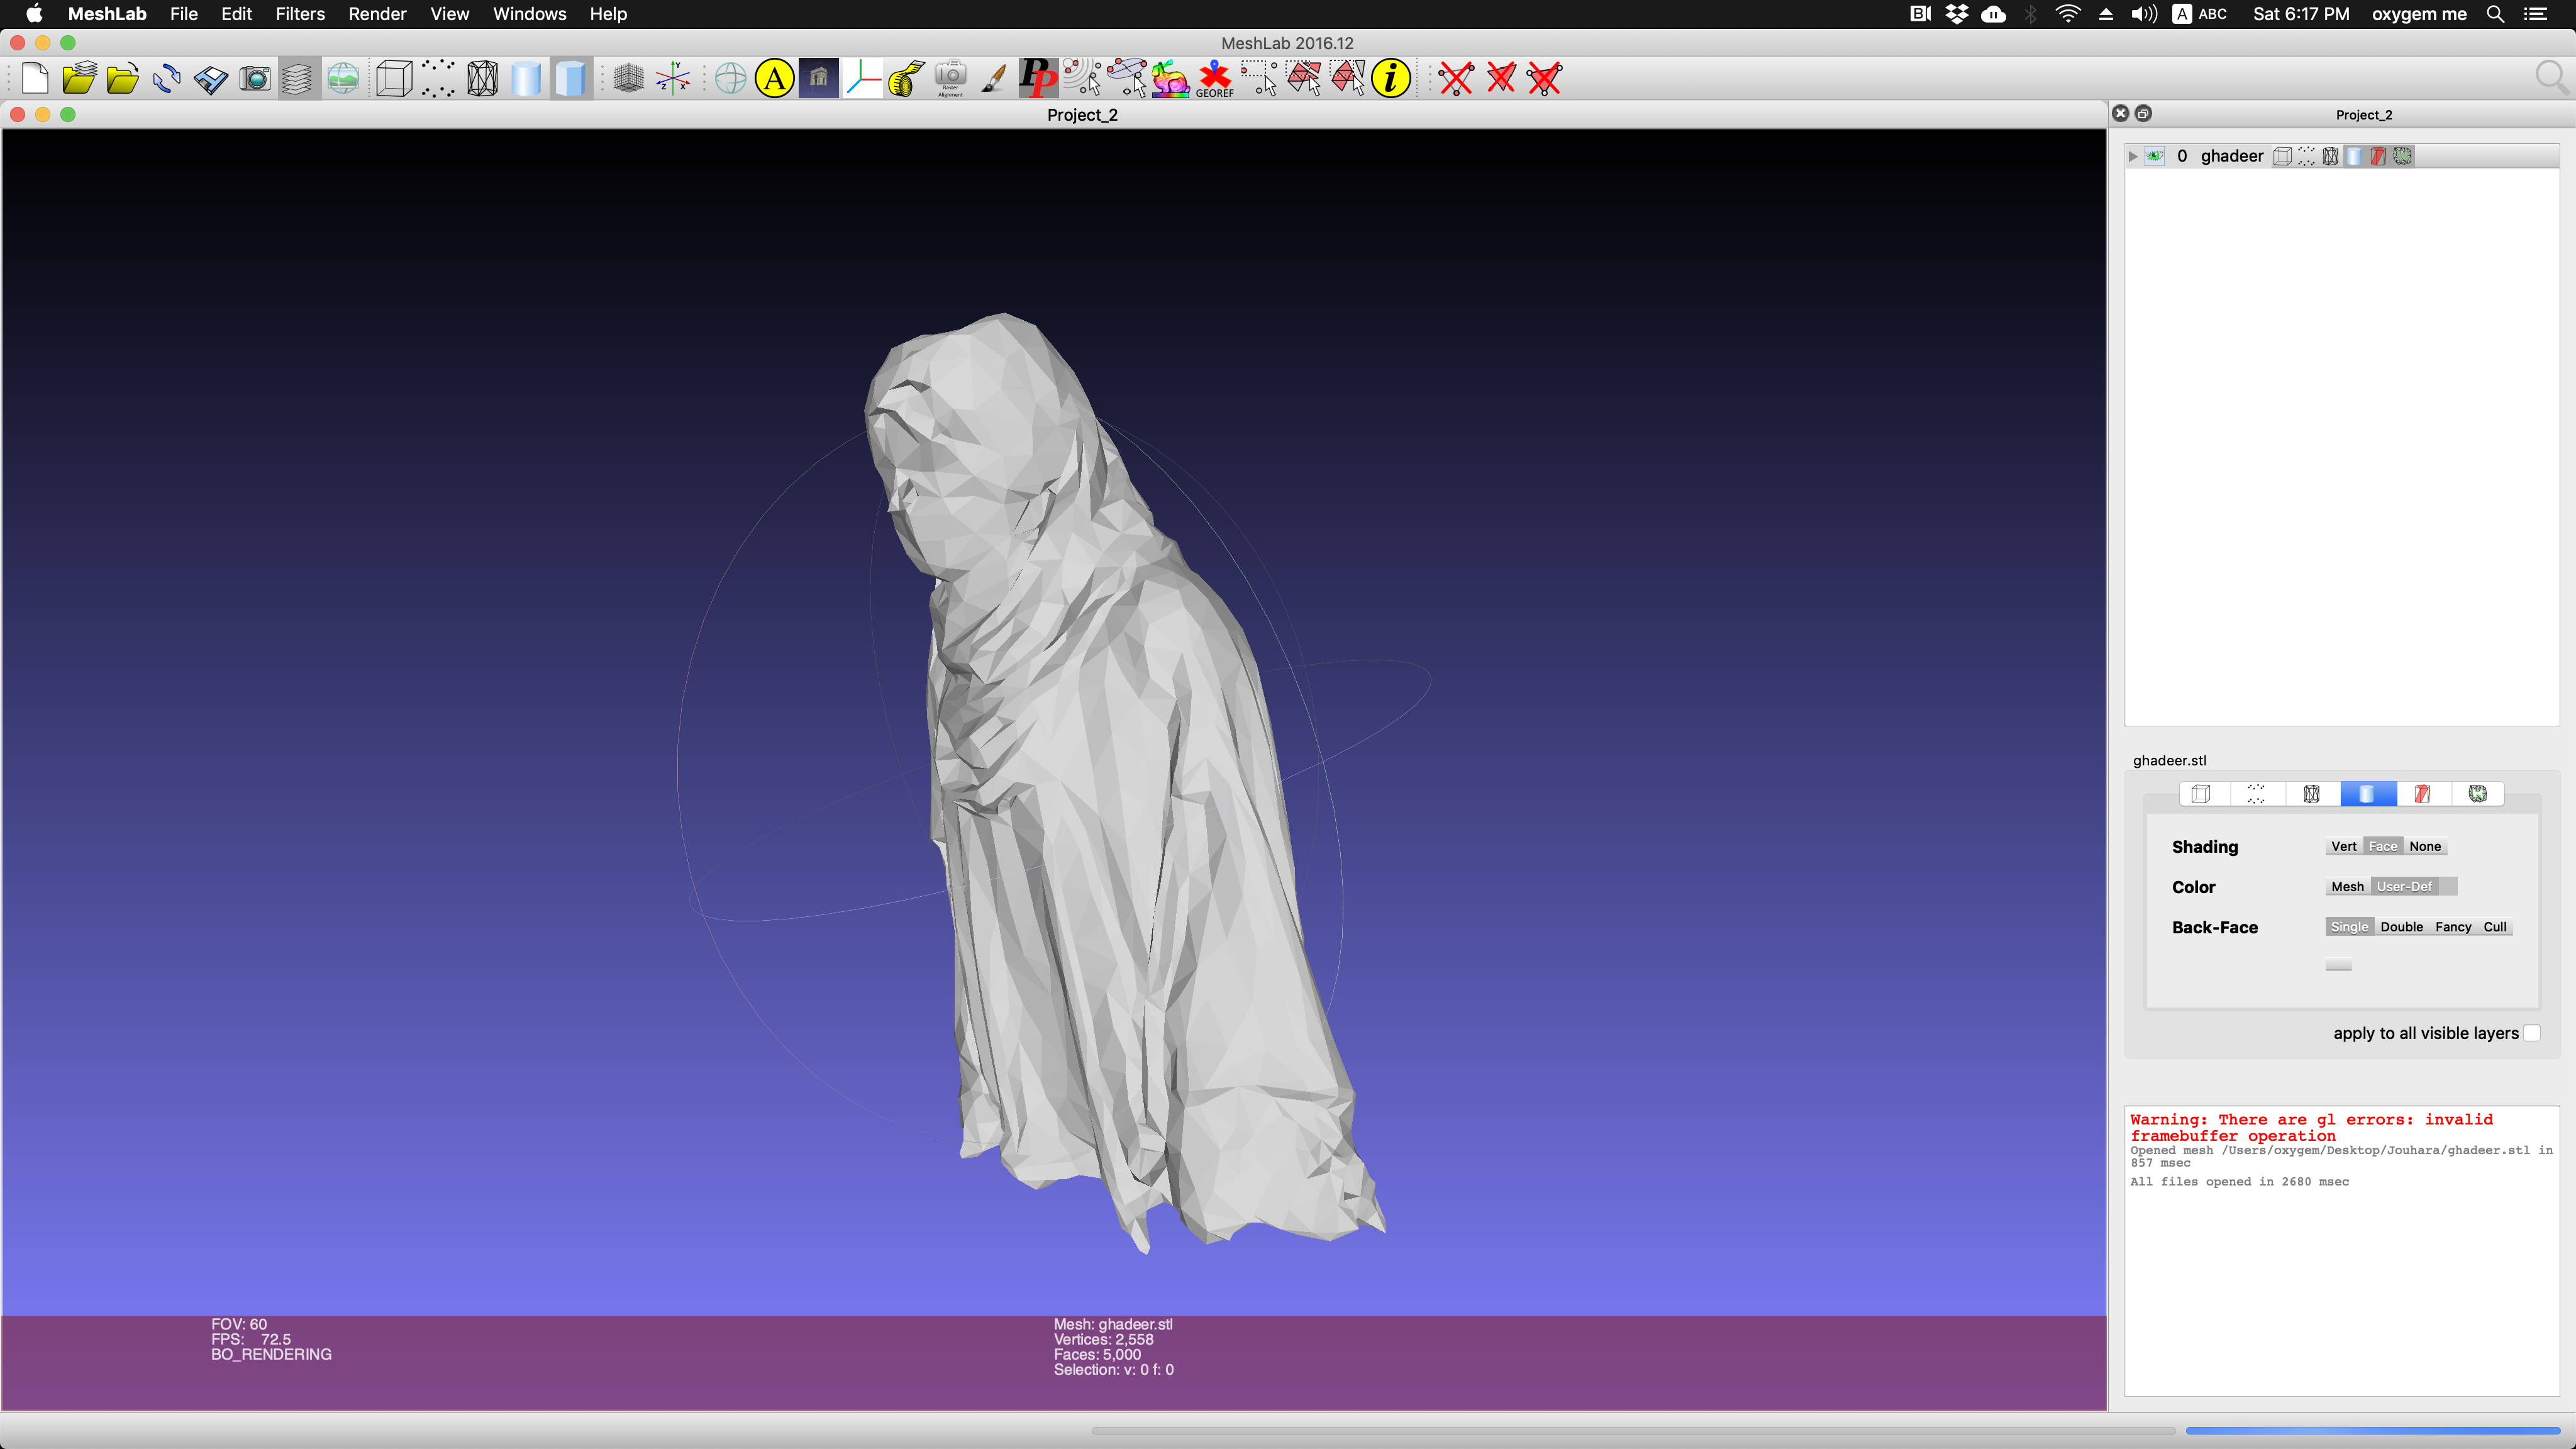Activate the Z-painting brush tool
The image size is (2576, 1449).
[x=993, y=78]
